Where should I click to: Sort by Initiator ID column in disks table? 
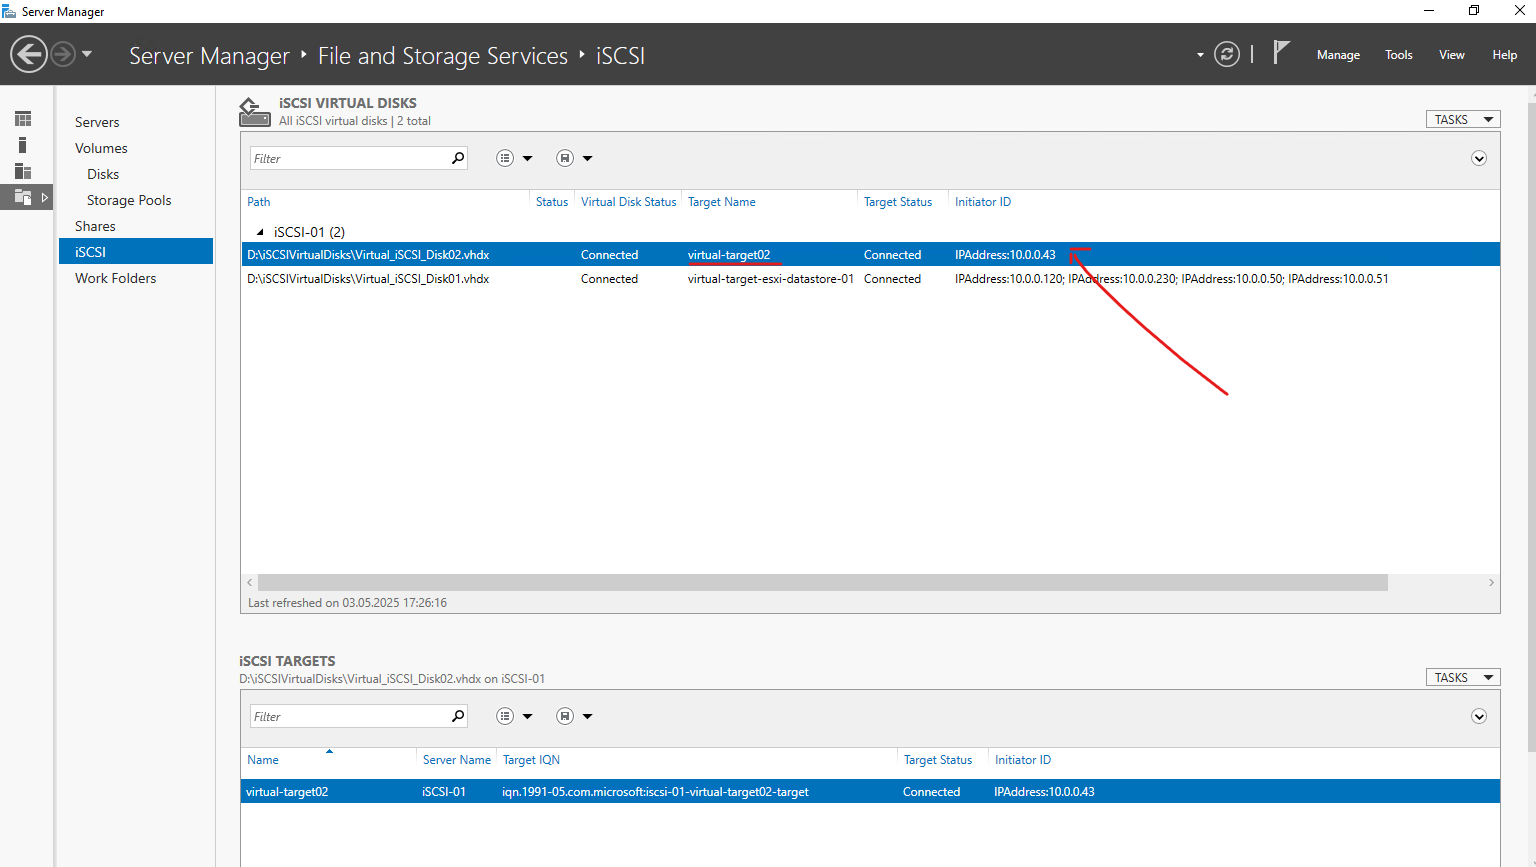point(982,202)
